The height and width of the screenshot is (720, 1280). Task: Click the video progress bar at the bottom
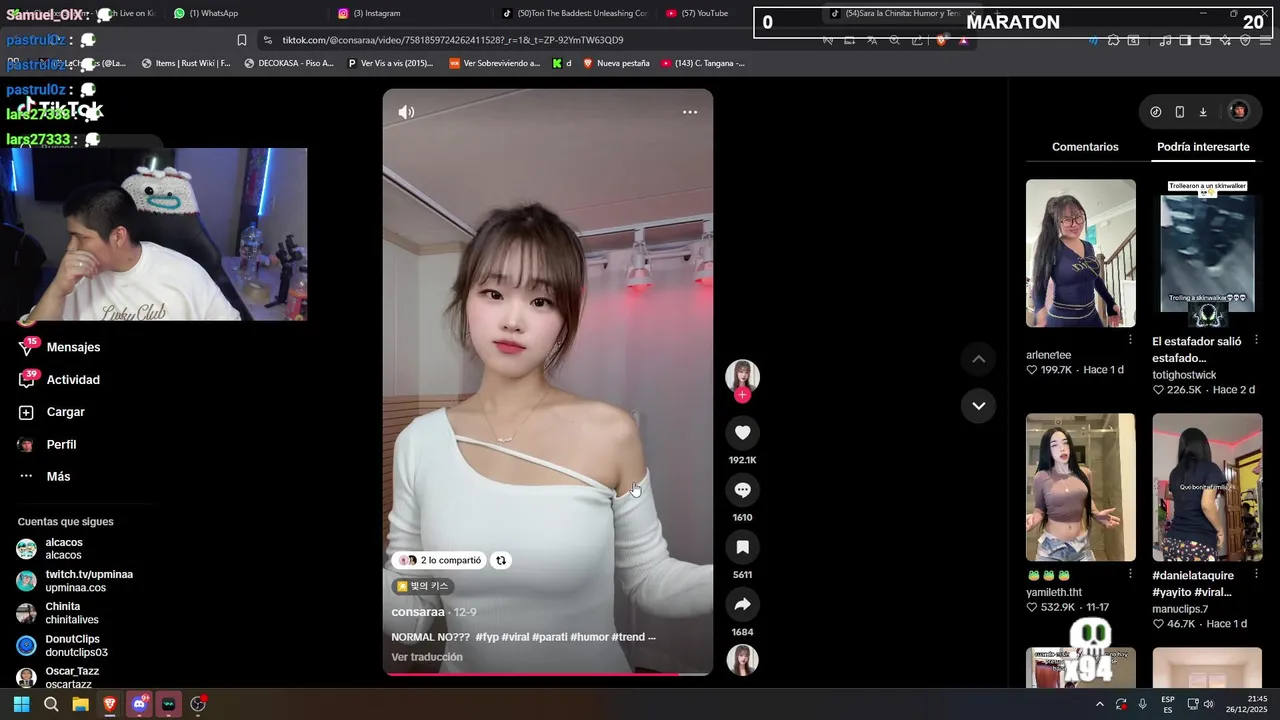pyautogui.click(x=548, y=674)
